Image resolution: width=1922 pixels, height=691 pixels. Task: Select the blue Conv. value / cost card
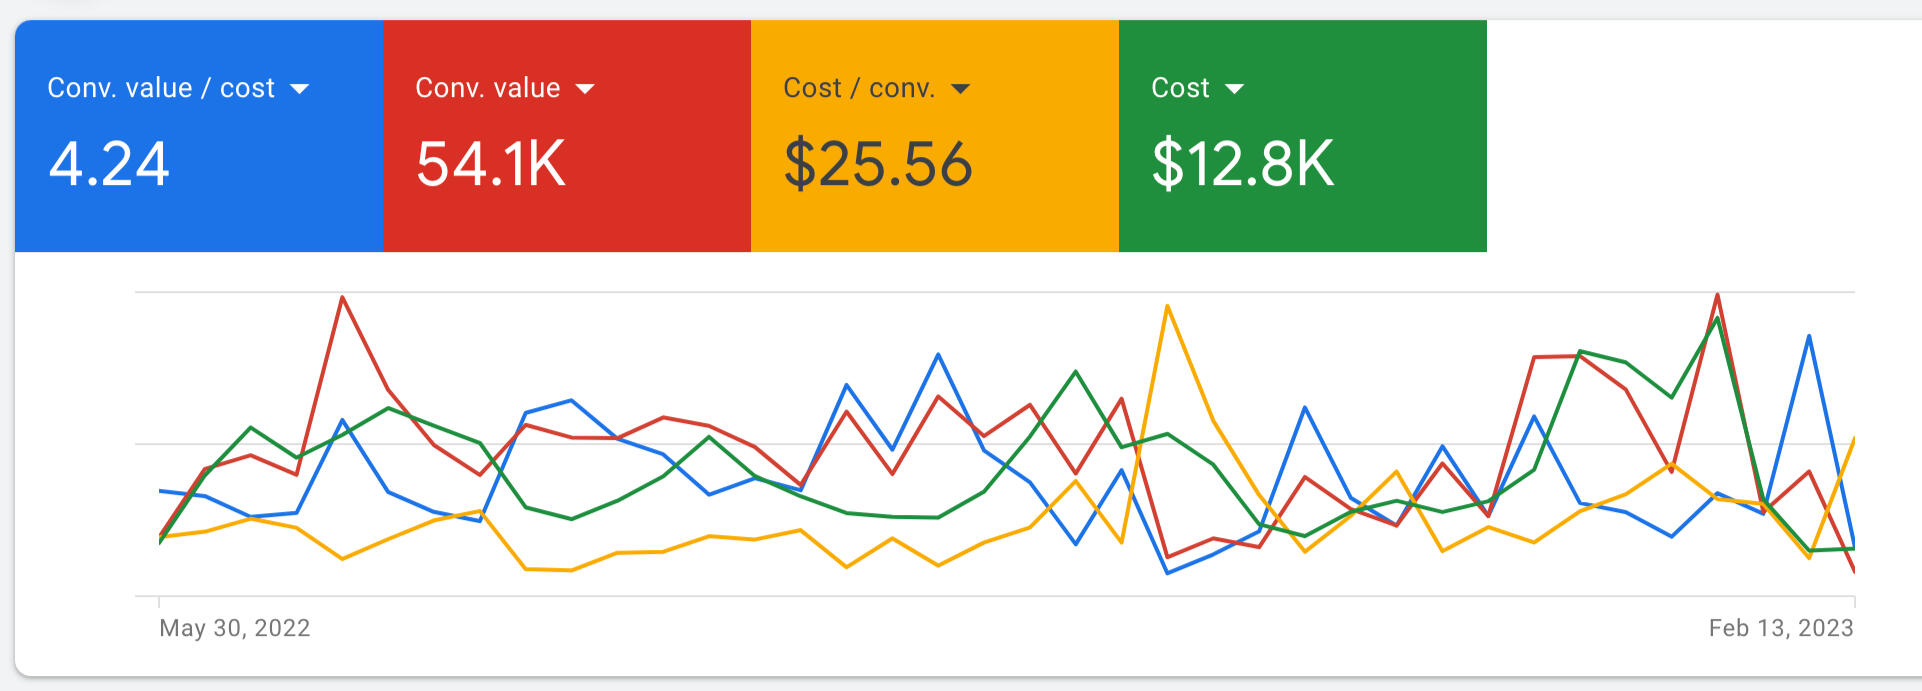[200, 135]
